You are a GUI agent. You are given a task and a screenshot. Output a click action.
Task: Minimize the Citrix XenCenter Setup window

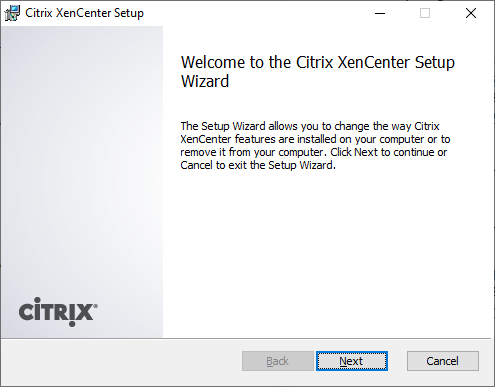pos(380,13)
